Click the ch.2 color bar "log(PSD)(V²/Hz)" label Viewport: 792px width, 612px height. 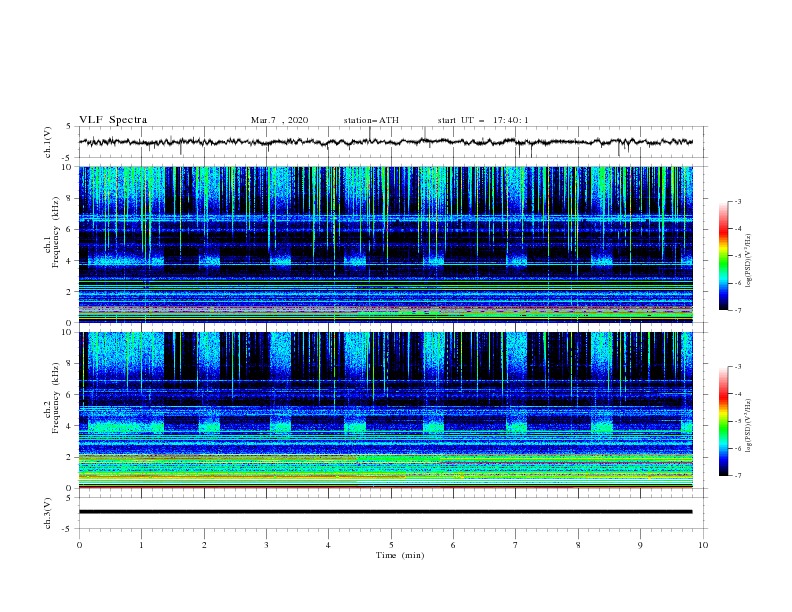749,426
